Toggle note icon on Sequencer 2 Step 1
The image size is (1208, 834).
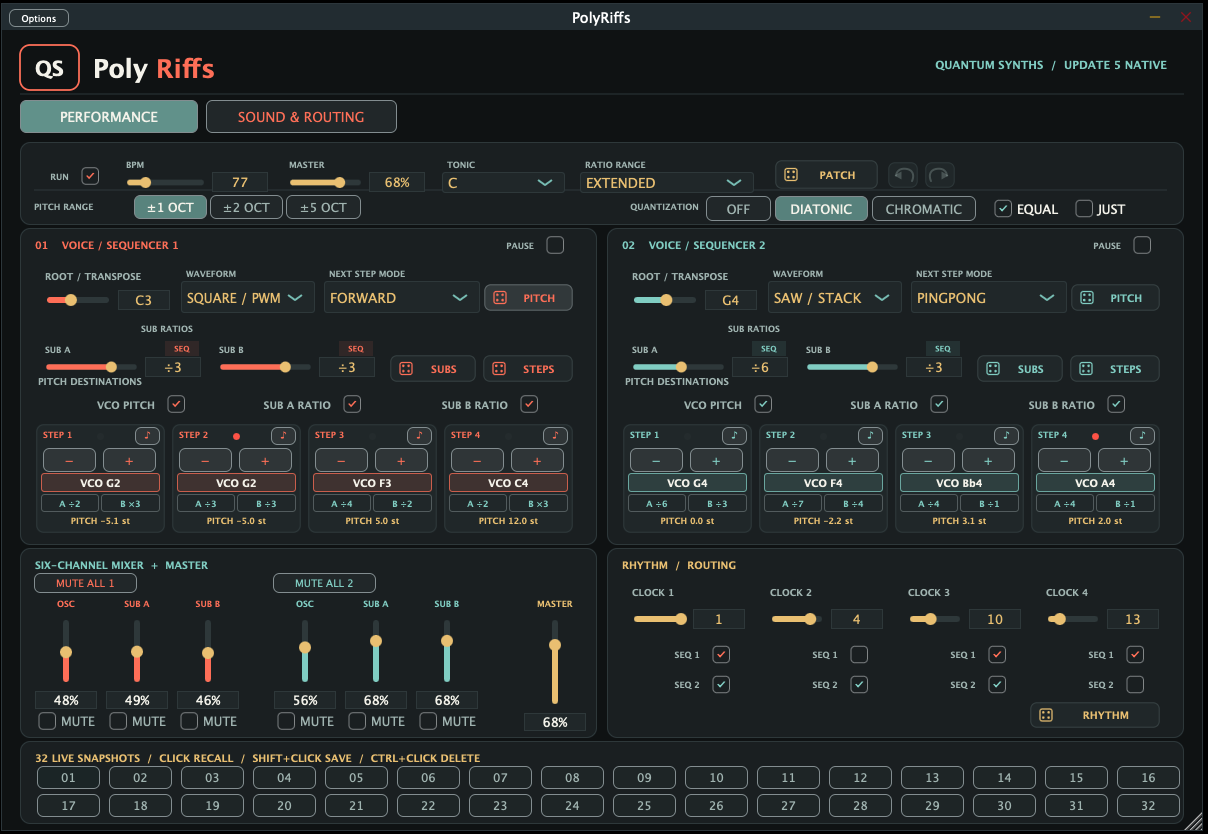click(734, 436)
